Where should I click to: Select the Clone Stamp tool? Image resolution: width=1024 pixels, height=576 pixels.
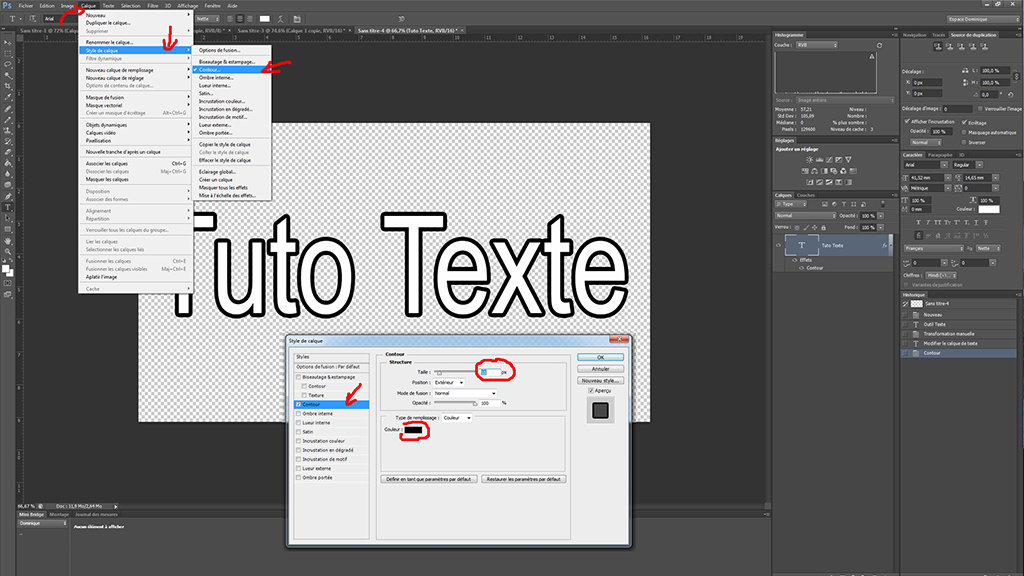click(x=8, y=131)
